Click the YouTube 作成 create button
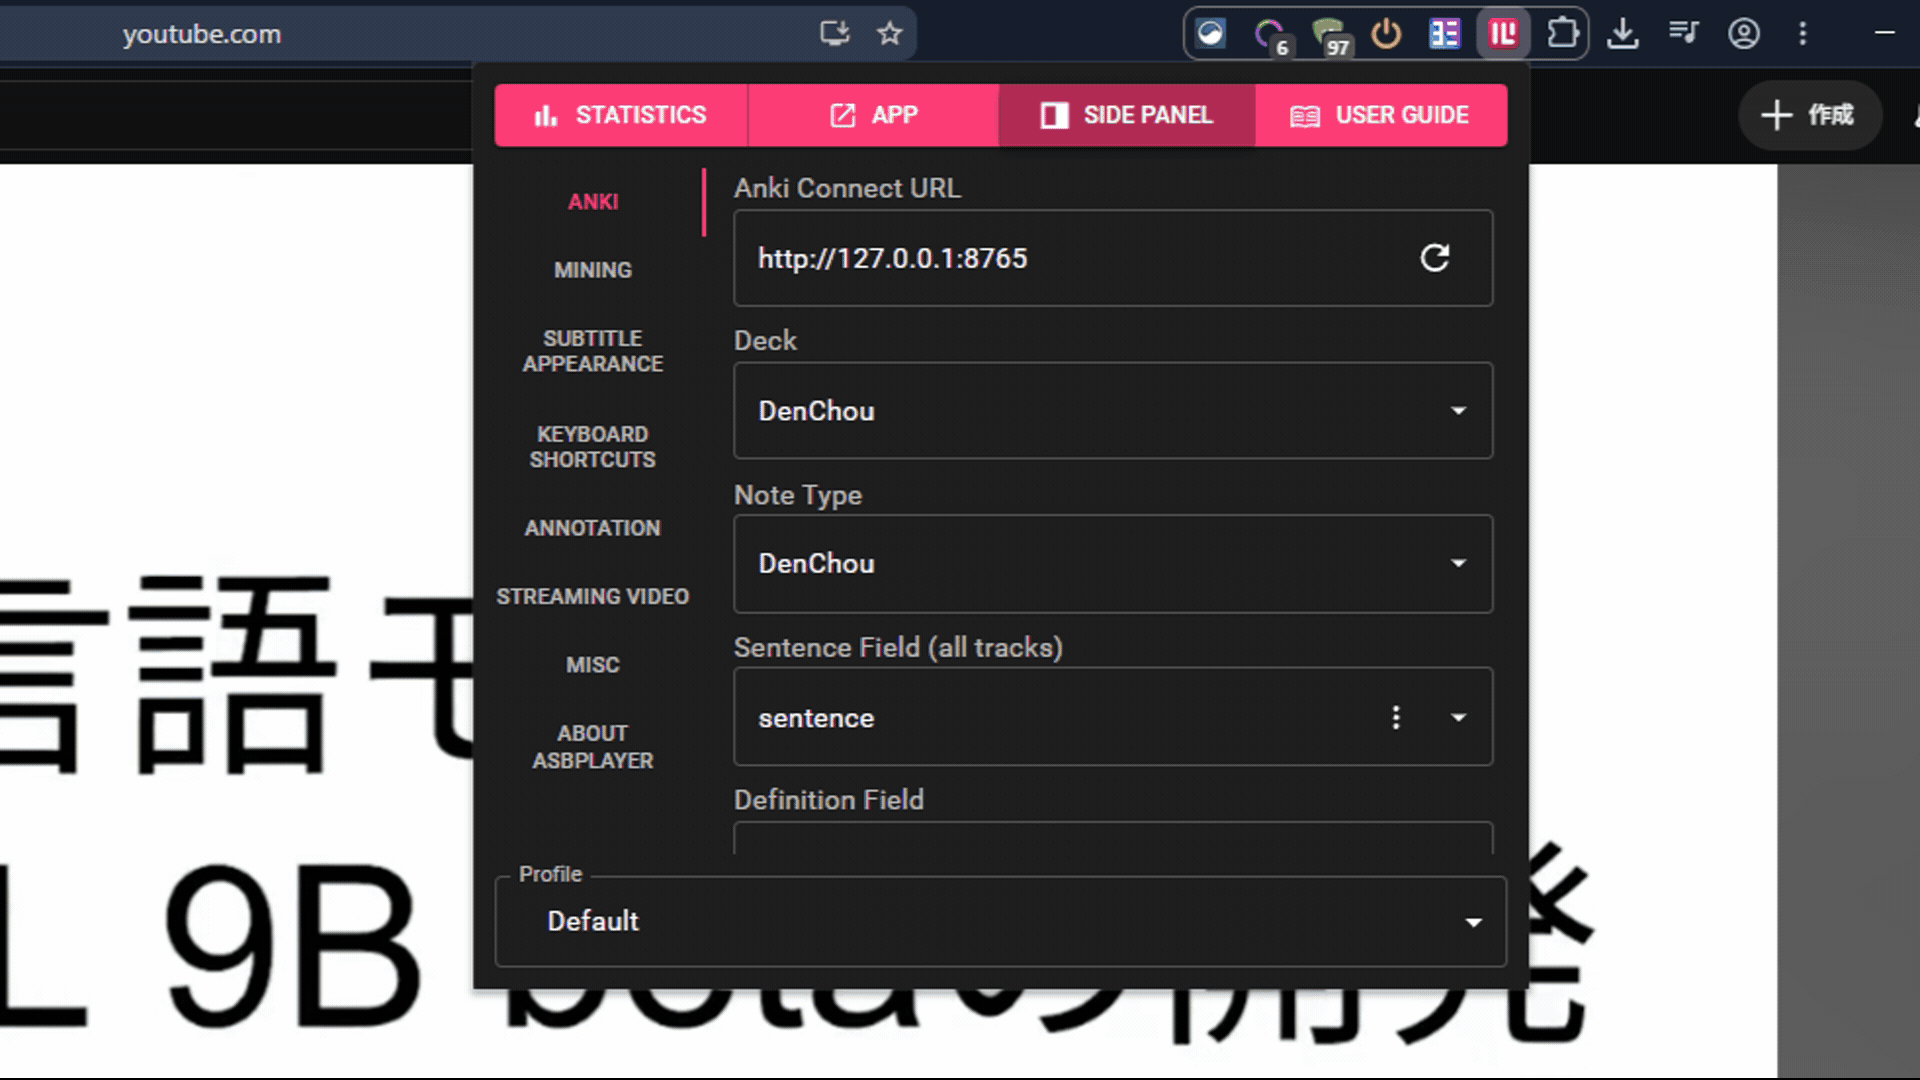This screenshot has width=1920, height=1080. click(x=1809, y=115)
